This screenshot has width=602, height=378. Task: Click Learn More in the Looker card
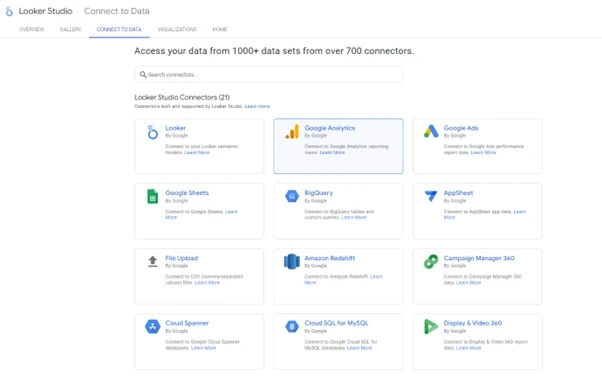coord(197,152)
